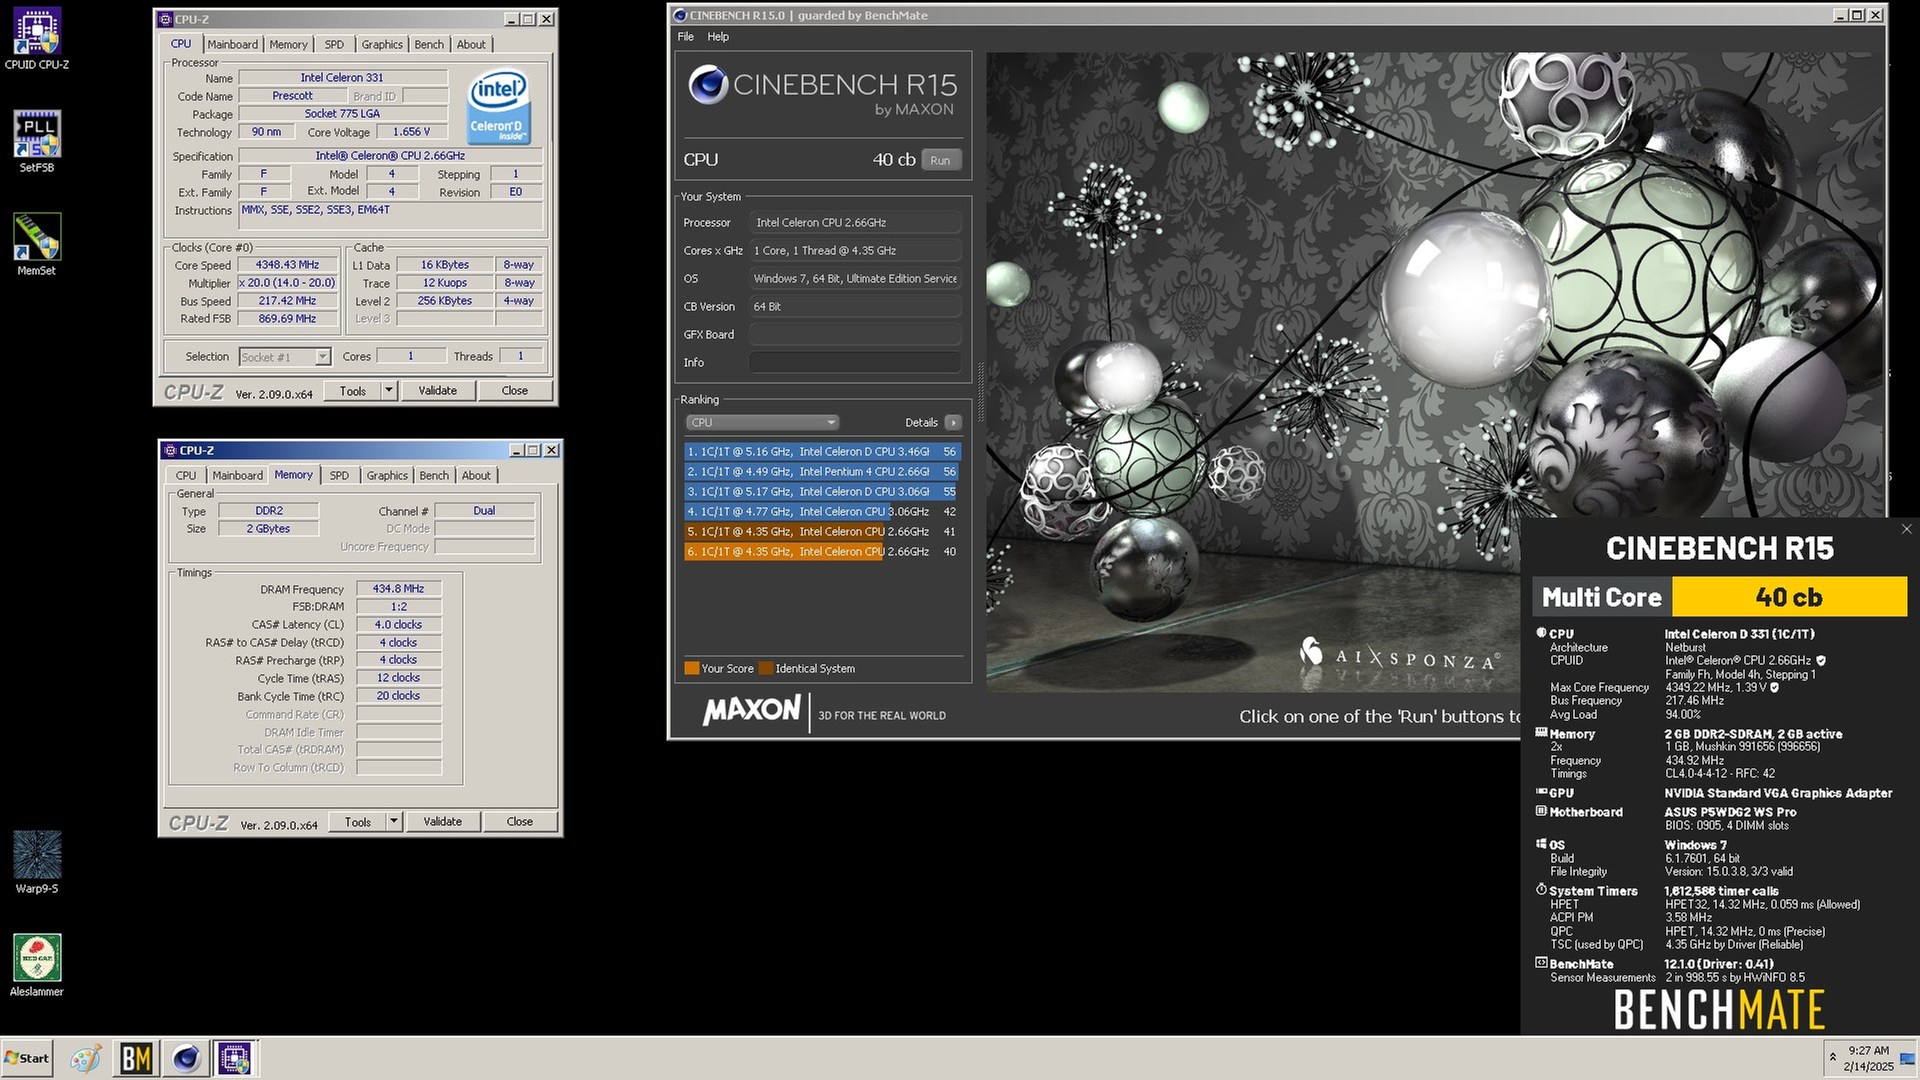The image size is (1920, 1080).
Task: Open the CPU ranking dropdown in Cinebench
Action: pos(762,422)
